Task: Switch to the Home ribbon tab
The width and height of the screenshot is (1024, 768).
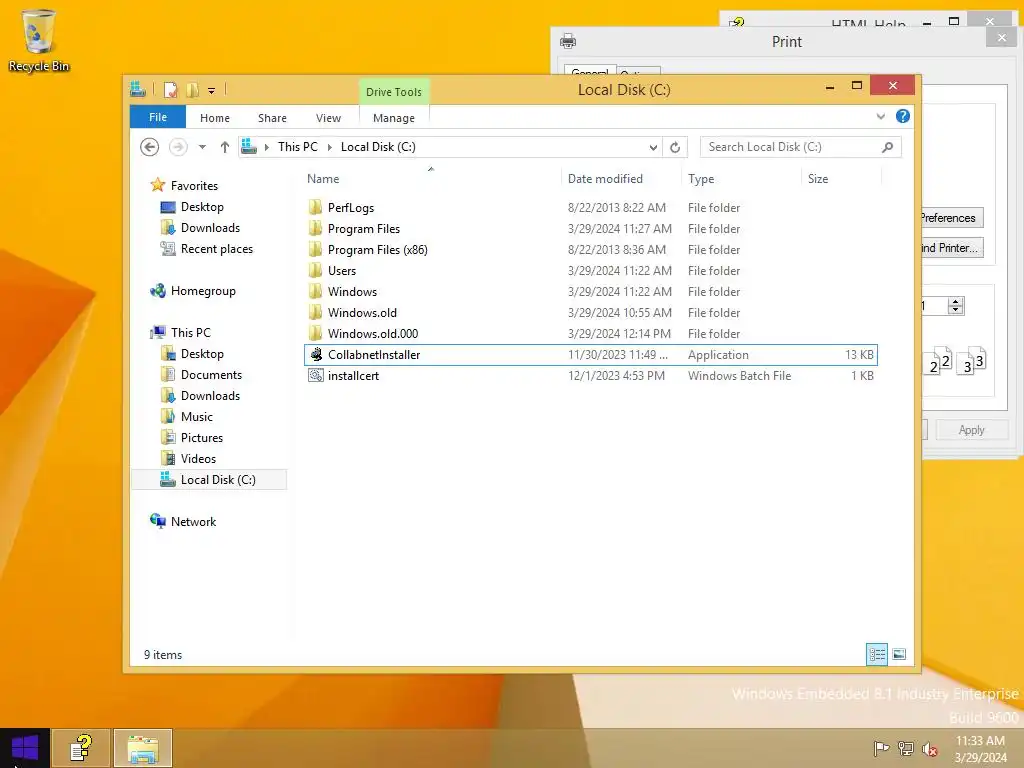Action: tap(215, 118)
